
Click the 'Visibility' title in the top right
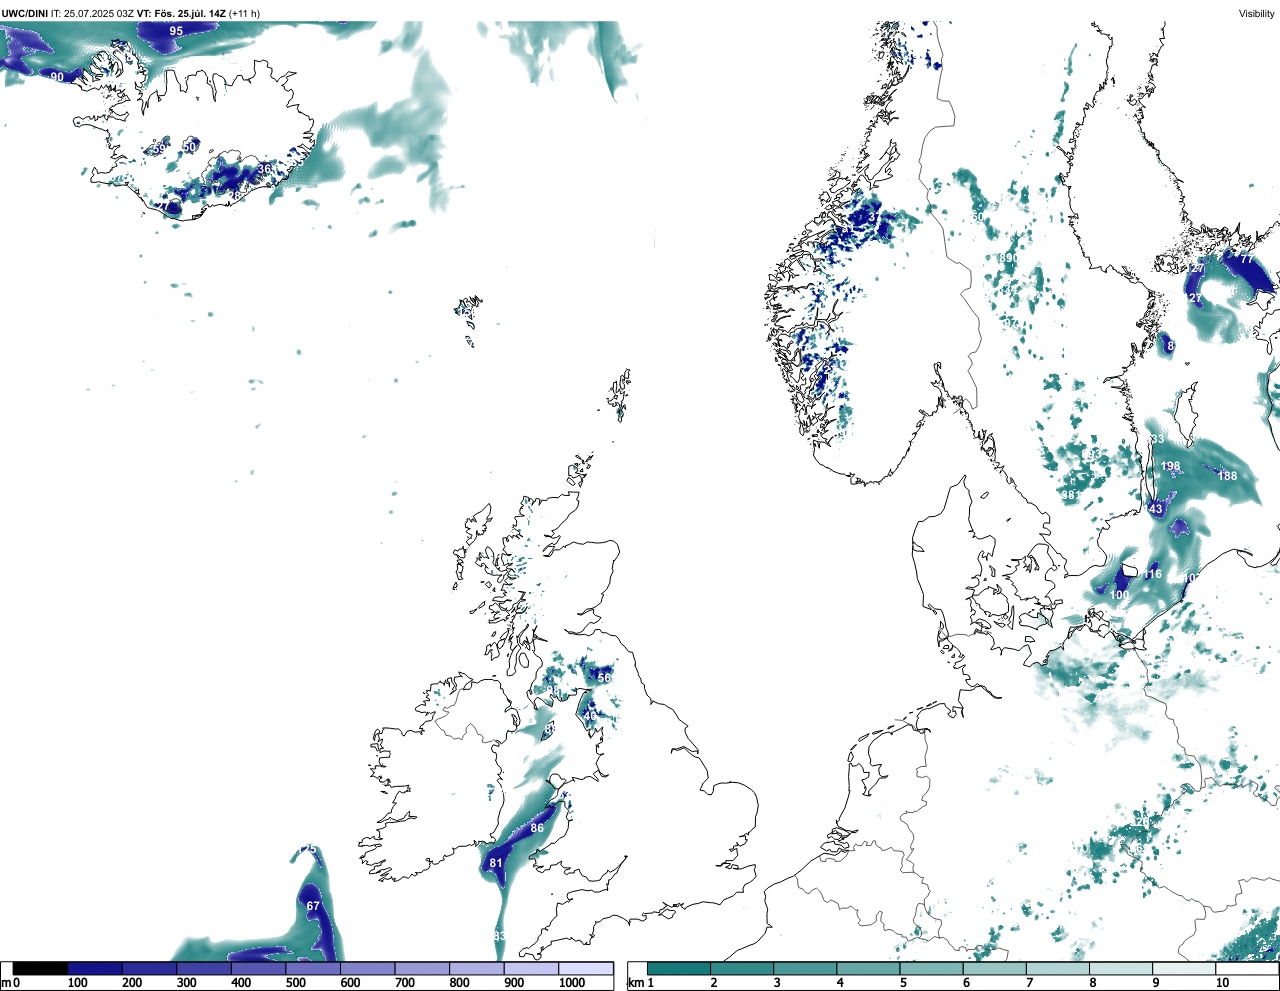[1257, 13]
